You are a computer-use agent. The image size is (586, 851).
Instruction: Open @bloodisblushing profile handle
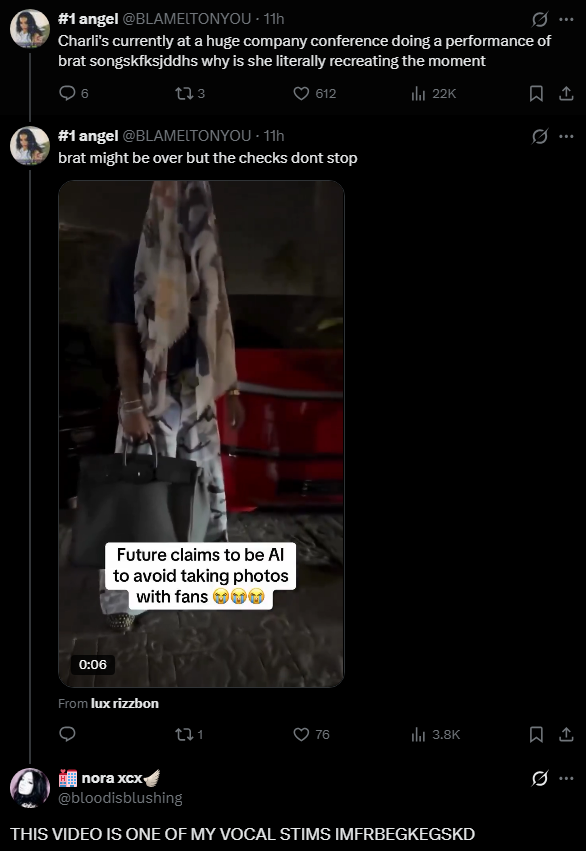(x=120, y=798)
